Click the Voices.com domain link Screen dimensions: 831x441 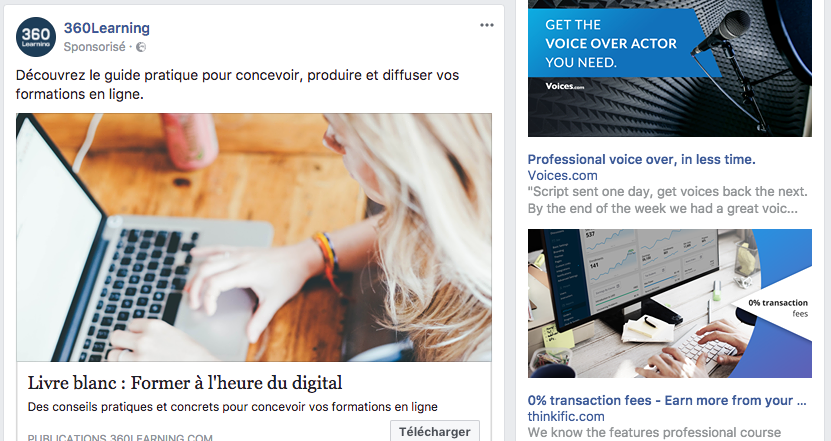(562, 175)
